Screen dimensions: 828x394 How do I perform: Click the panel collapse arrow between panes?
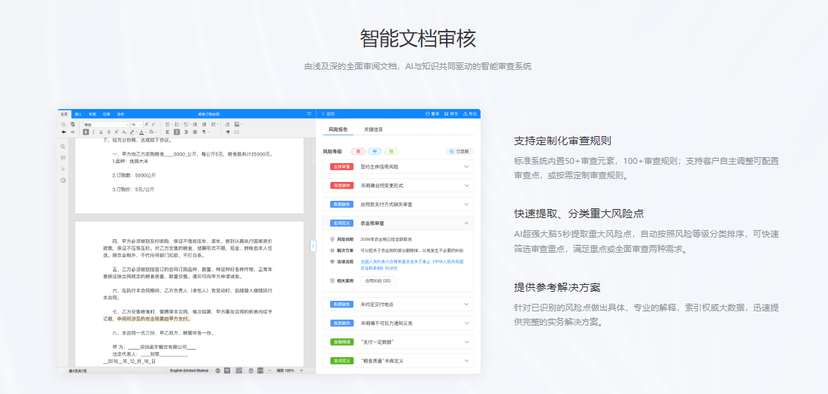[x=313, y=246]
